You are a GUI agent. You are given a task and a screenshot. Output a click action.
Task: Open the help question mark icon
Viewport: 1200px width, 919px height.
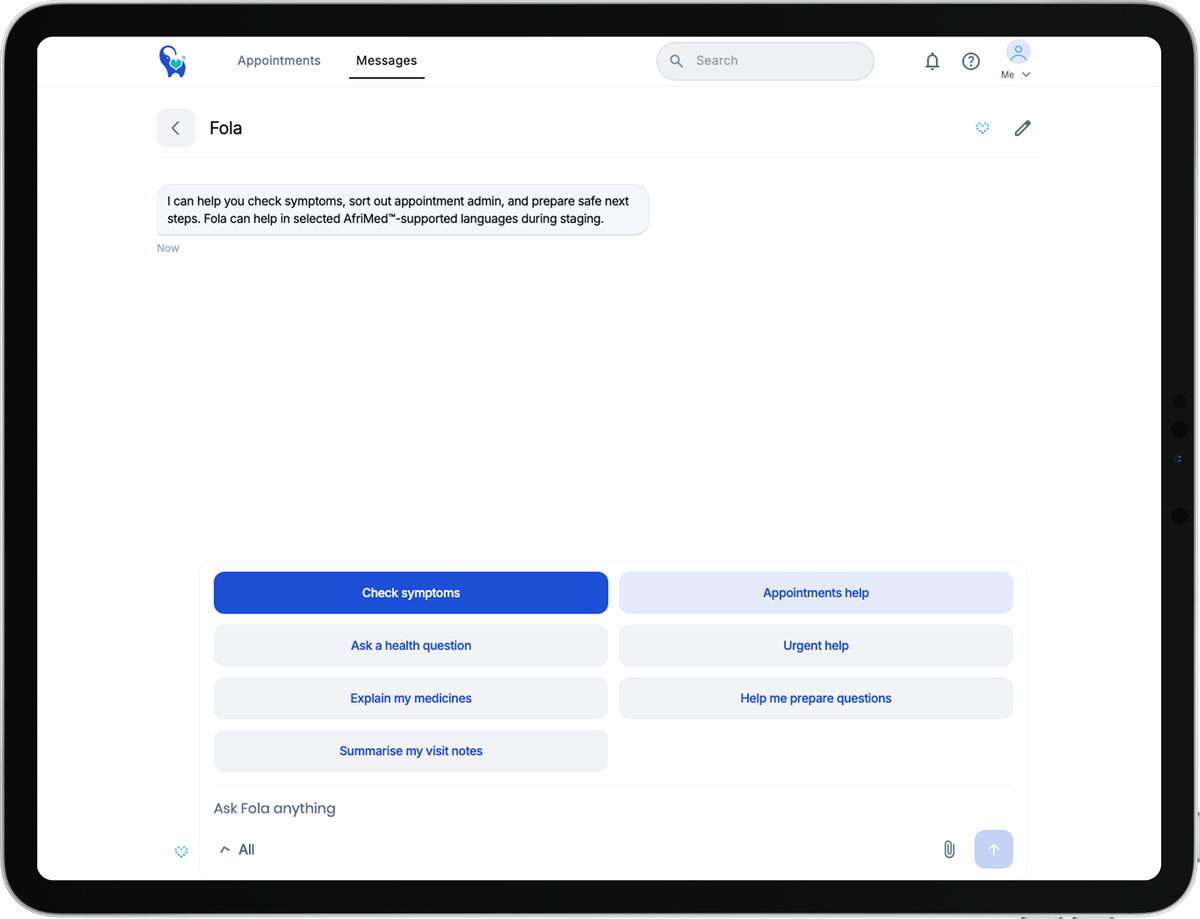[971, 61]
